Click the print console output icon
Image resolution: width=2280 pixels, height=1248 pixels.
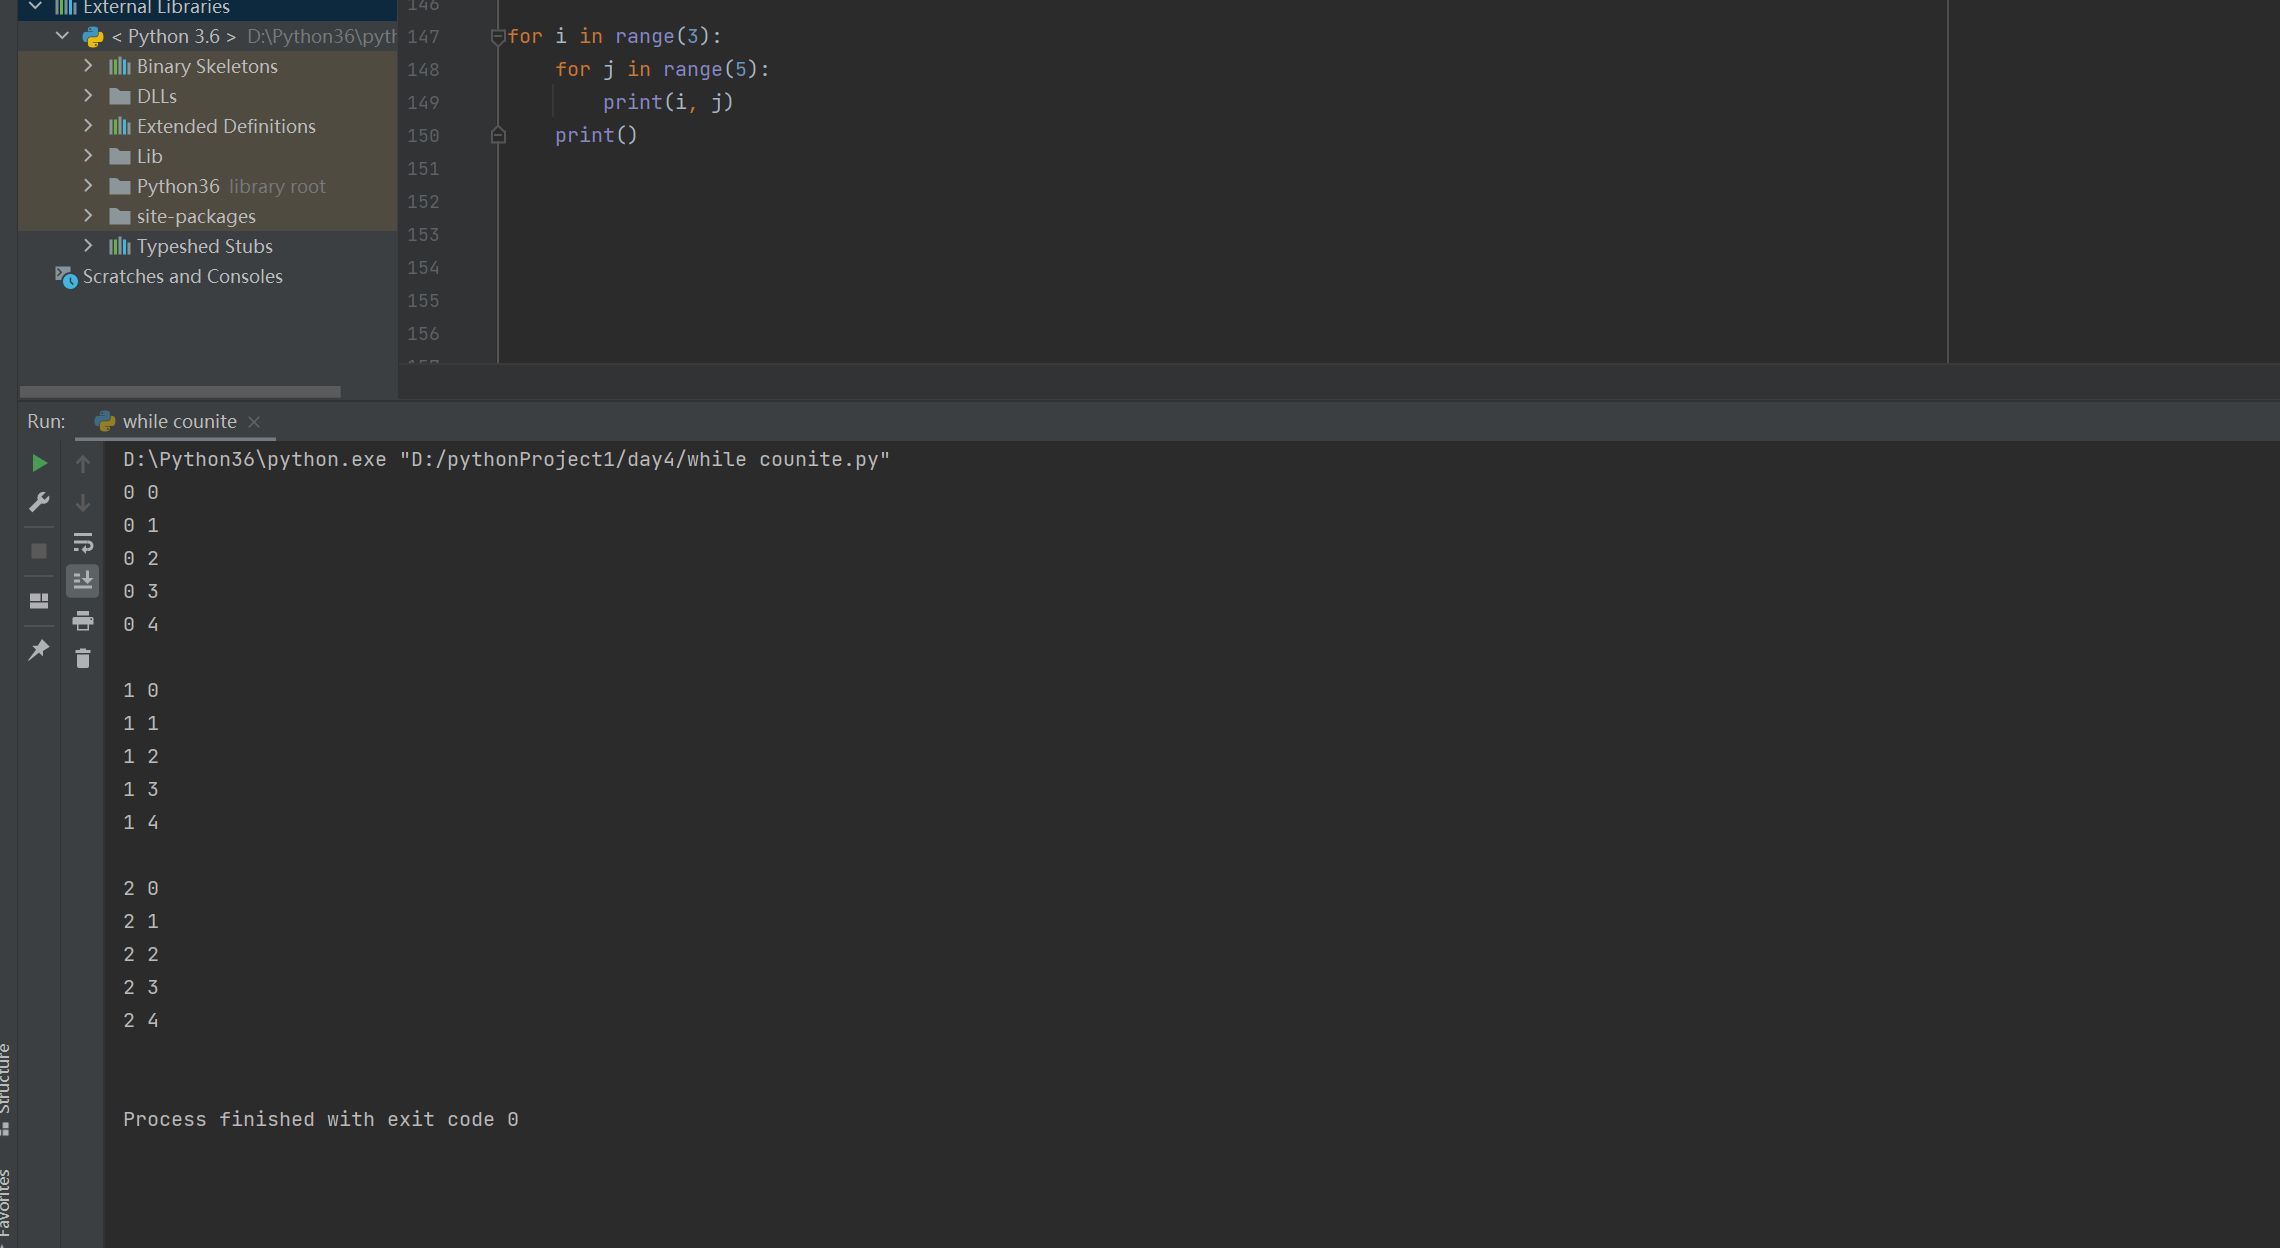coord(83,621)
